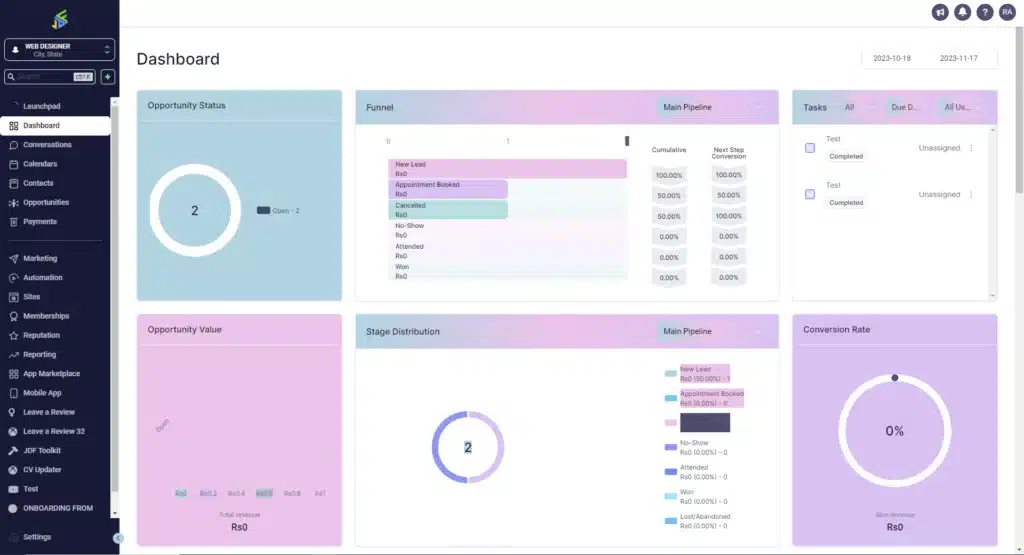Viewport: 1024px width, 555px height.
Task: Click the megaphone announcements icon
Action: pos(940,12)
